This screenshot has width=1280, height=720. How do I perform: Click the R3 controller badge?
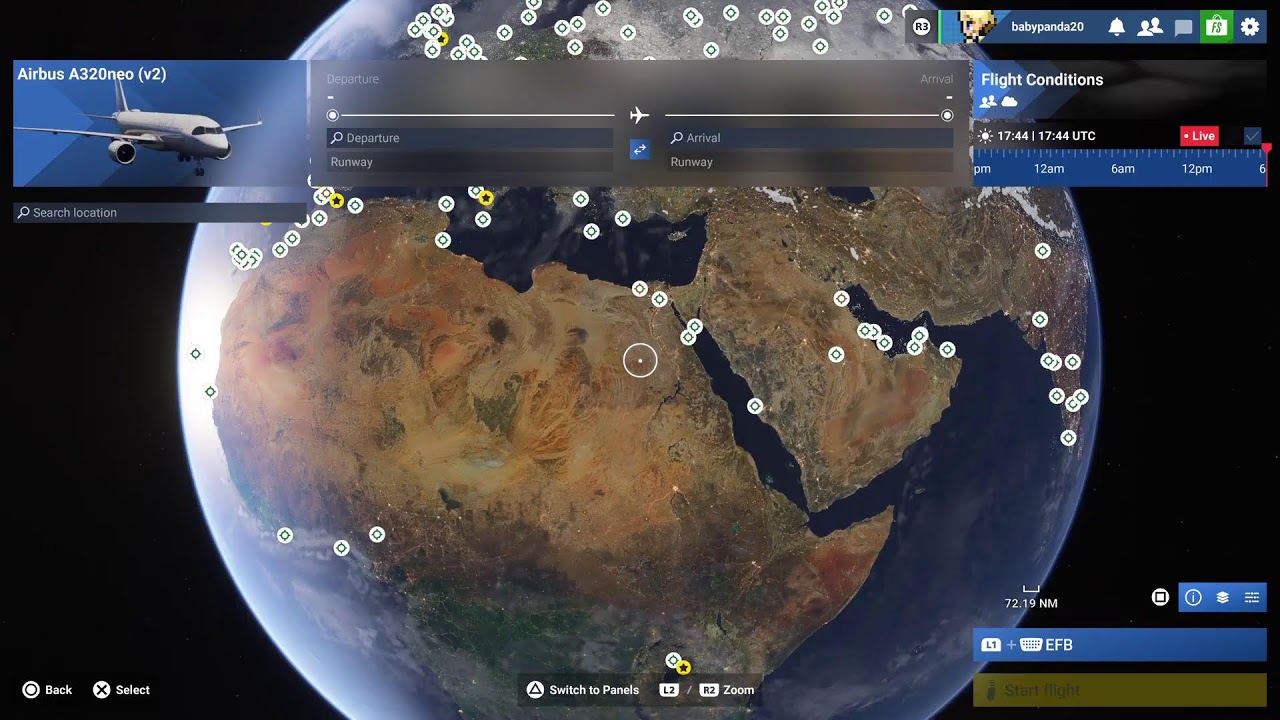(921, 26)
